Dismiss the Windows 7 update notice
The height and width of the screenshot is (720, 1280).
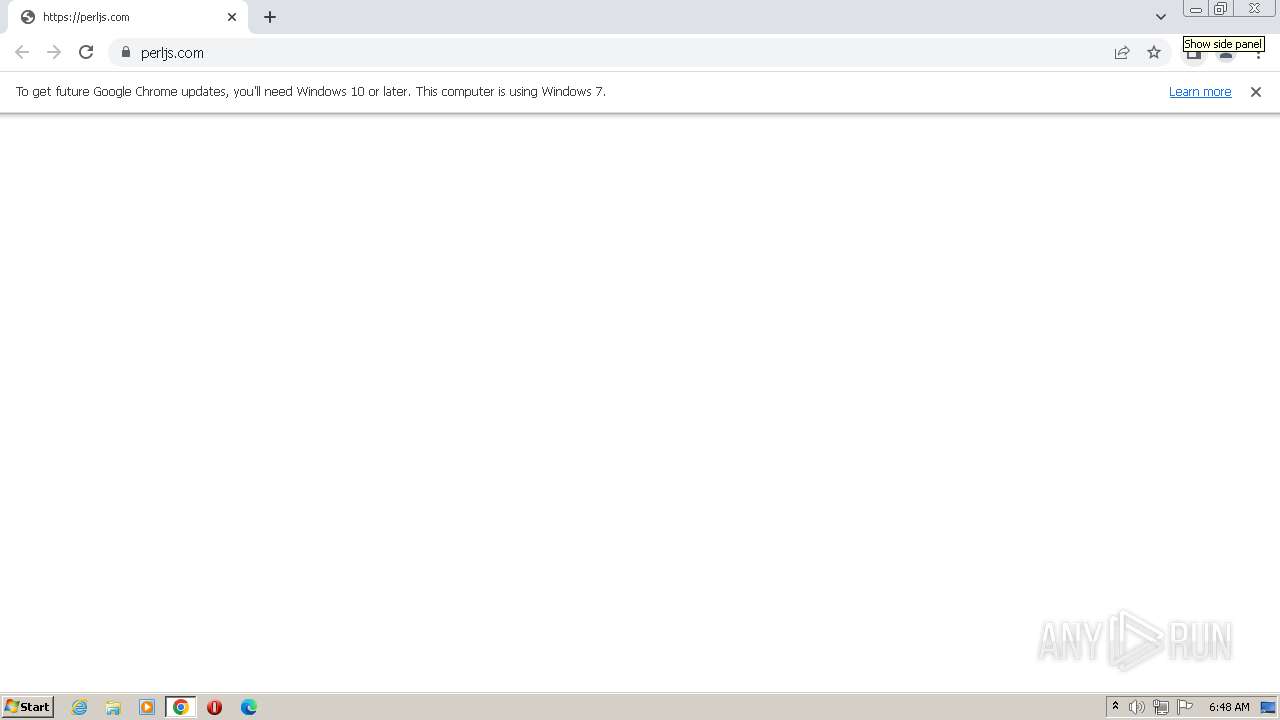1256,91
